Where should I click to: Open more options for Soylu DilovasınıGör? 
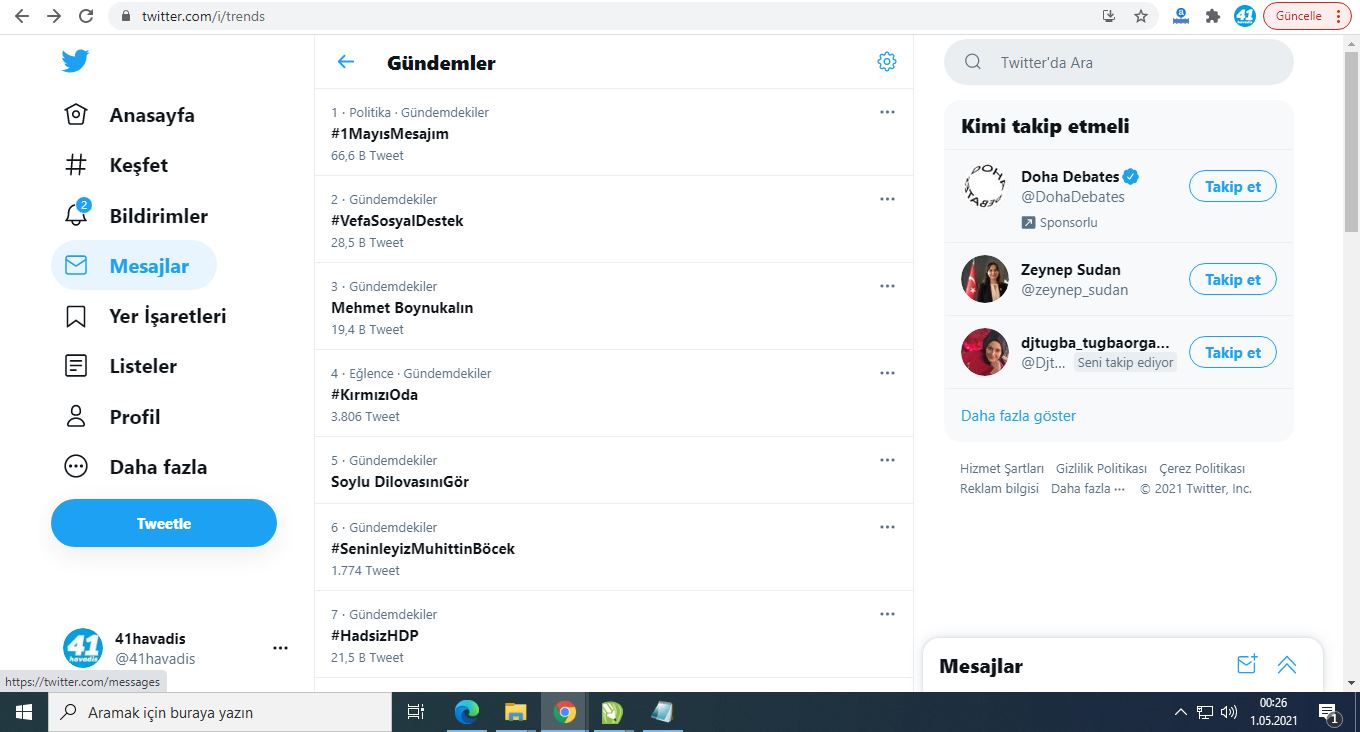click(887, 460)
